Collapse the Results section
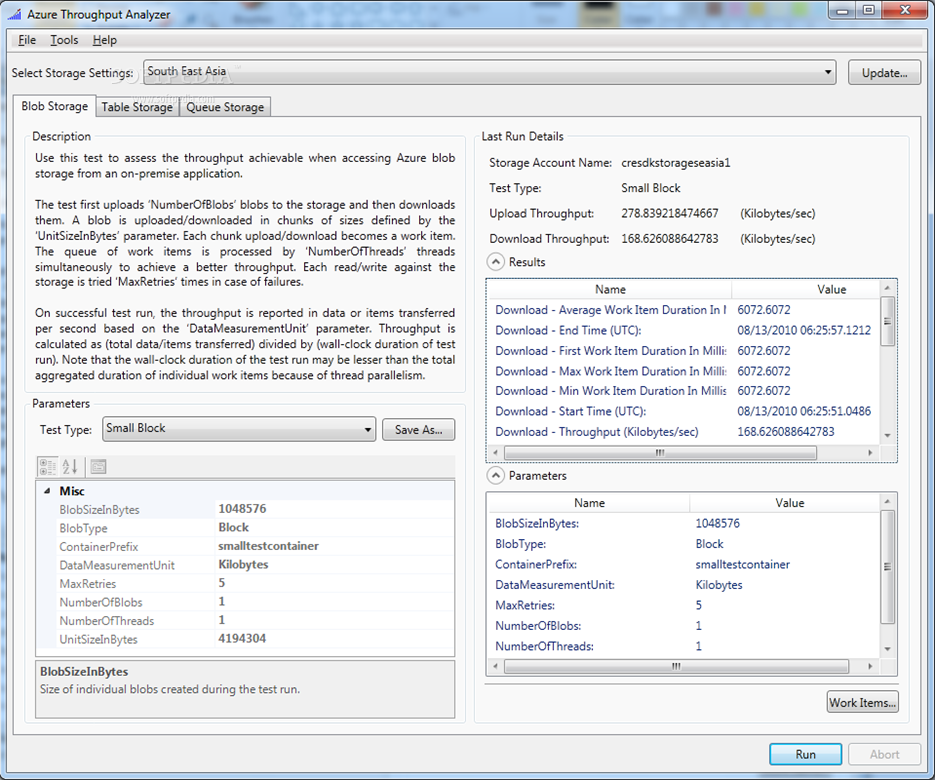The height and width of the screenshot is (781, 935). click(496, 262)
